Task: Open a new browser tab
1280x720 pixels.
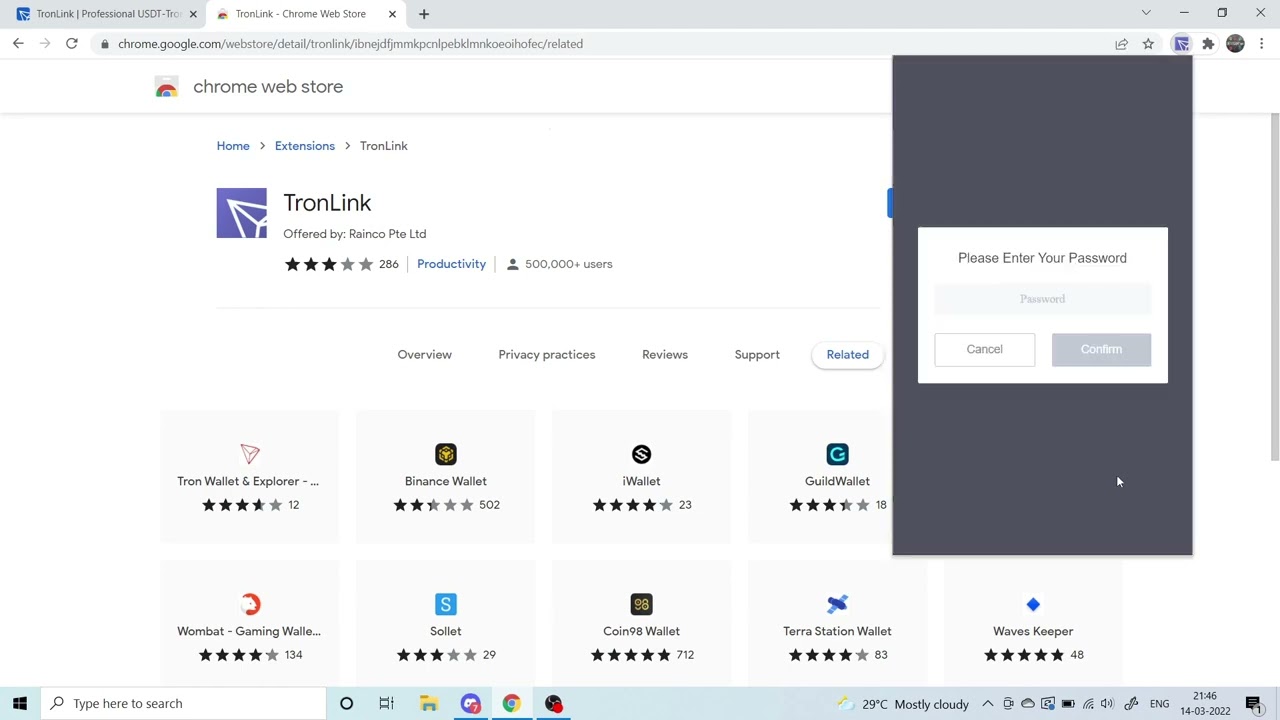Action: click(x=424, y=14)
